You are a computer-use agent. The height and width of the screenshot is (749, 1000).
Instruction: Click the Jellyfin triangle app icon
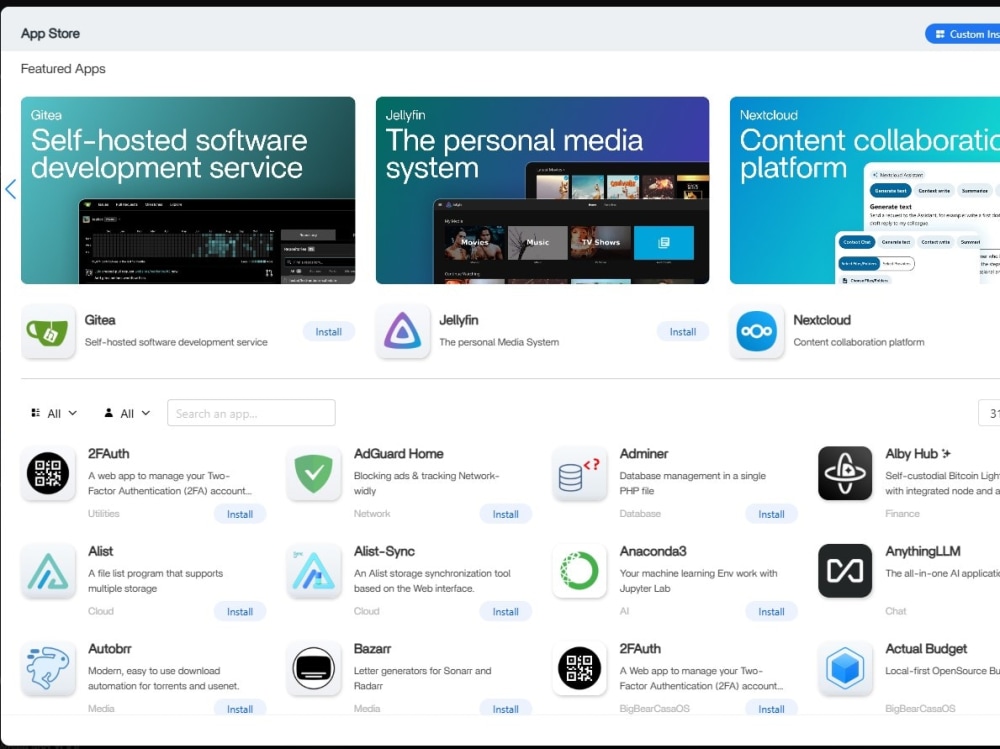[x=402, y=331]
